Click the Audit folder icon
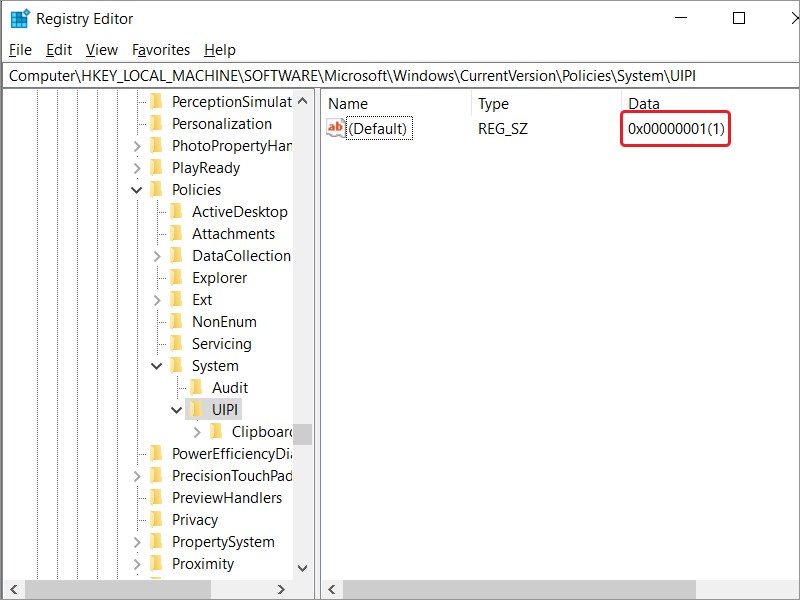This screenshot has height=600, width=800. [196, 387]
